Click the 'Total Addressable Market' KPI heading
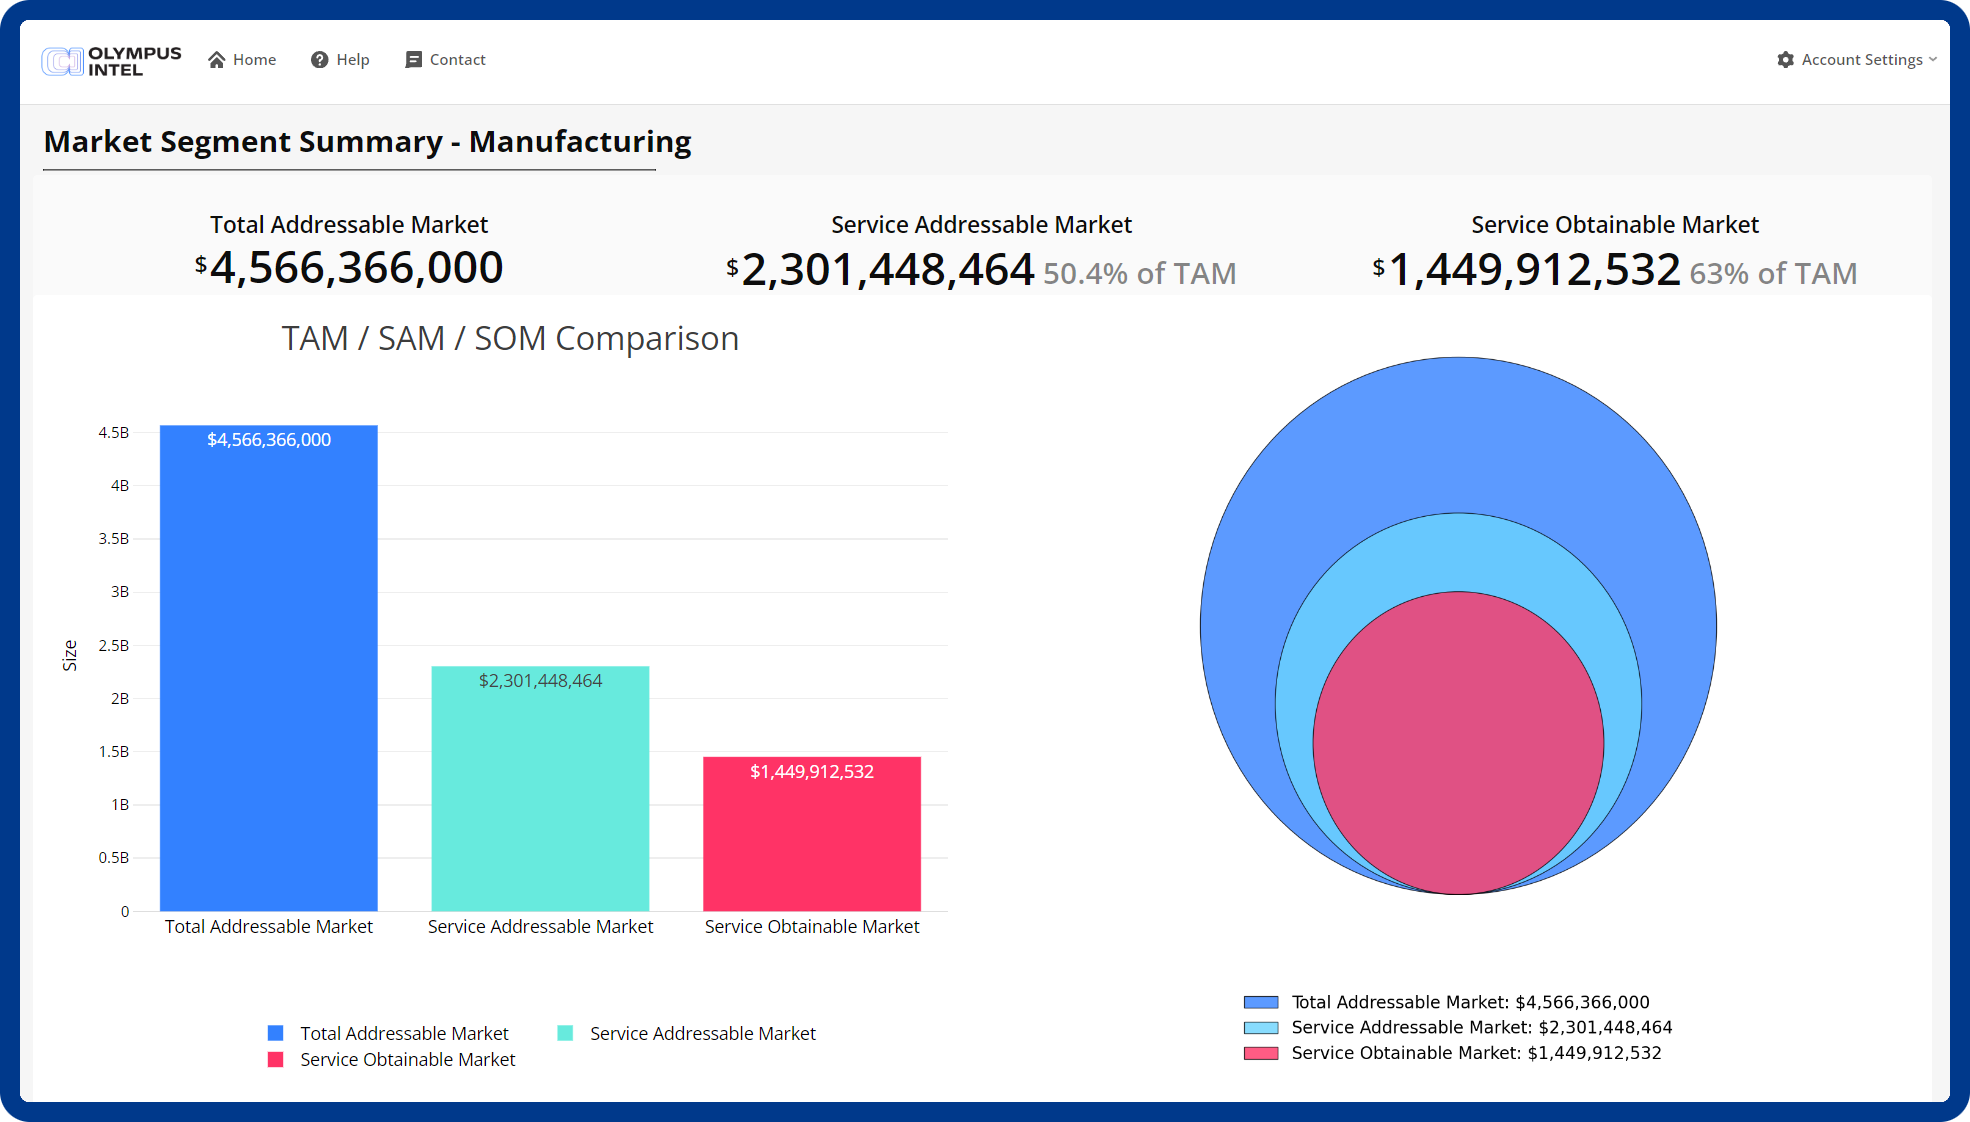Image resolution: width=1970 pixels, height=1122 pixels. point(349,224)
